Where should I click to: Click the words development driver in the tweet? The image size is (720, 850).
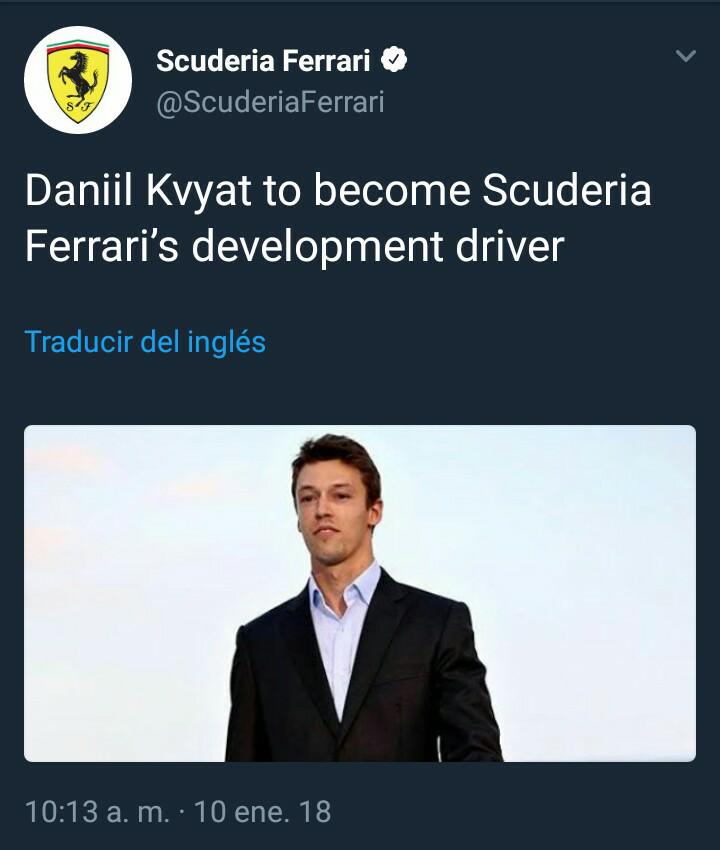point(378,246)
